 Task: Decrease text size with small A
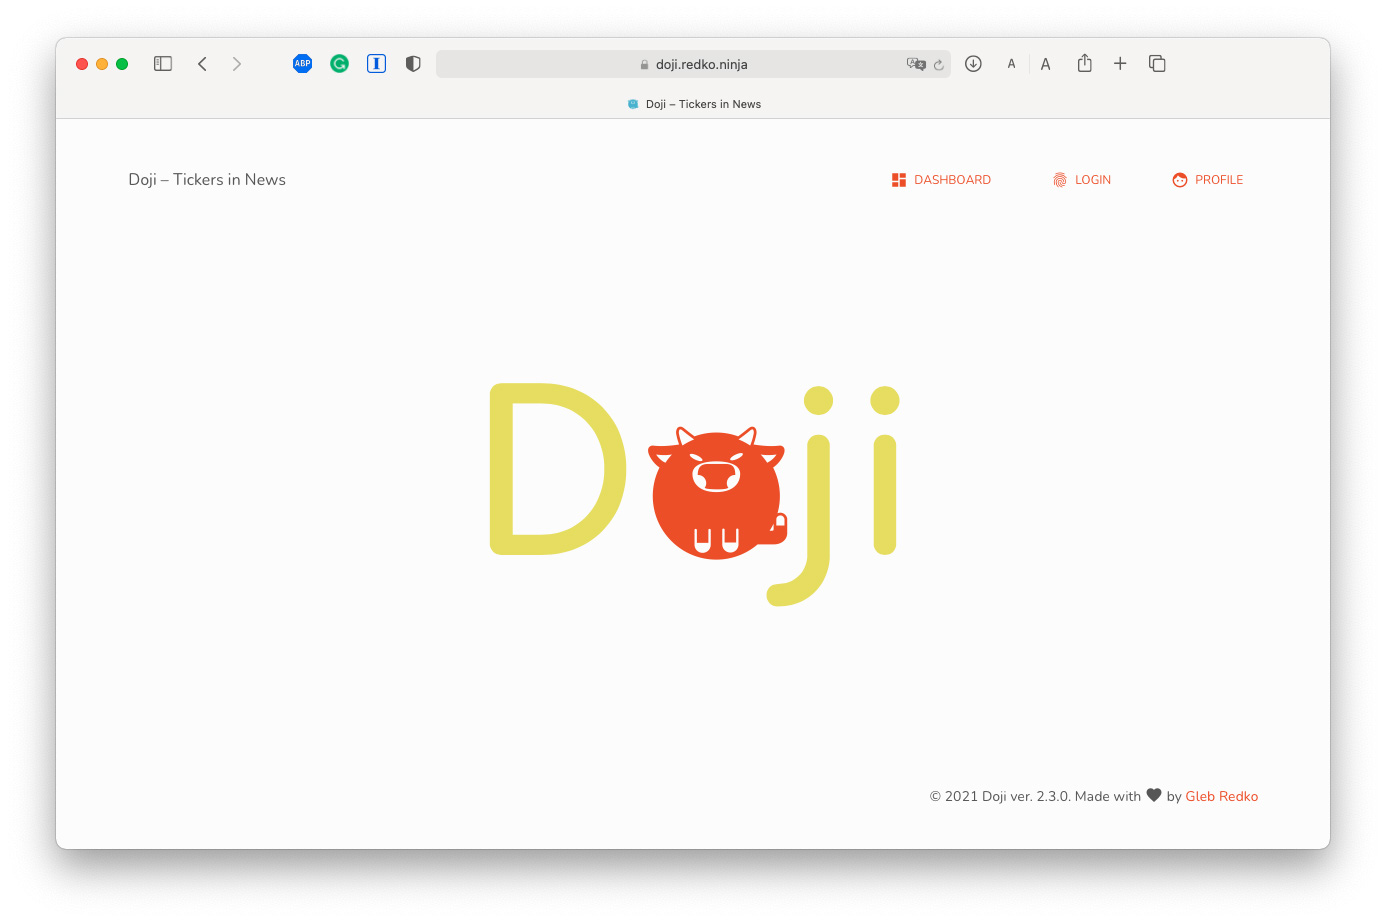[x=1011, y=64]
